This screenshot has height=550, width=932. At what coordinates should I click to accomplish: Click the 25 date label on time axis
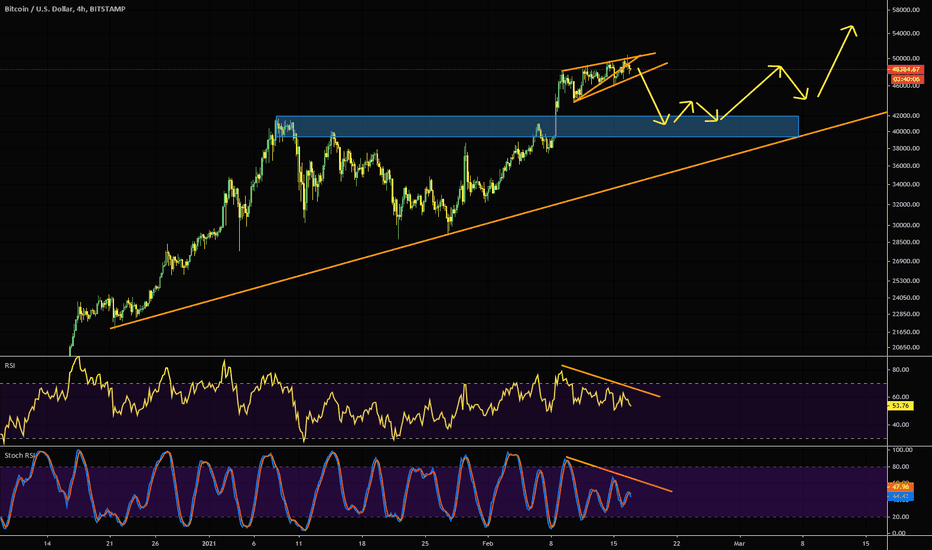424,543
